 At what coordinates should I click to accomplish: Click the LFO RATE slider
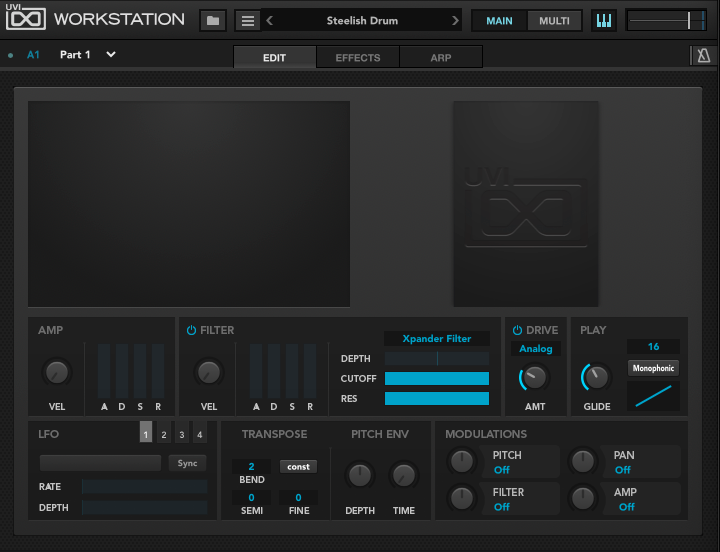144,486
